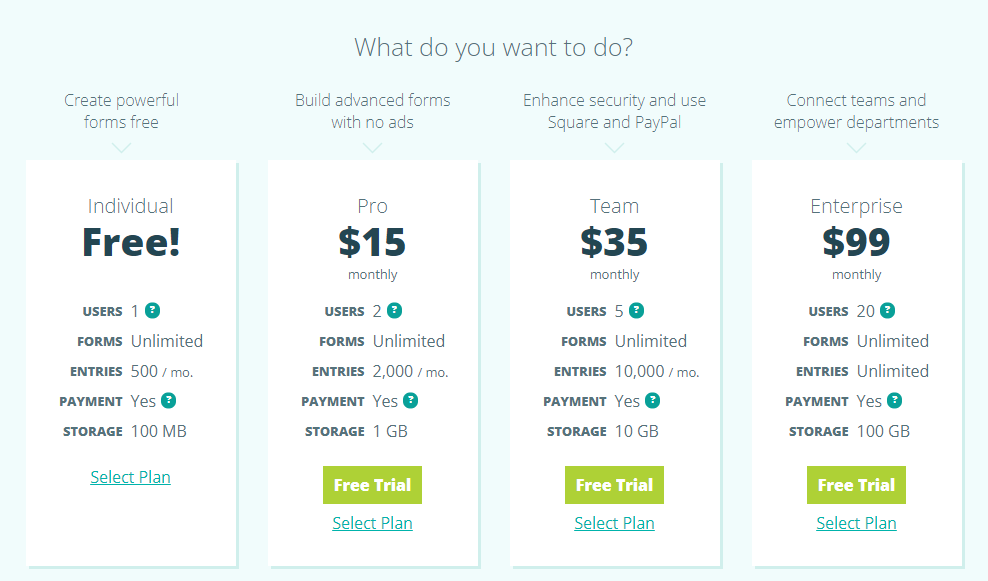Click the help icon next to Individual Users

152,310
